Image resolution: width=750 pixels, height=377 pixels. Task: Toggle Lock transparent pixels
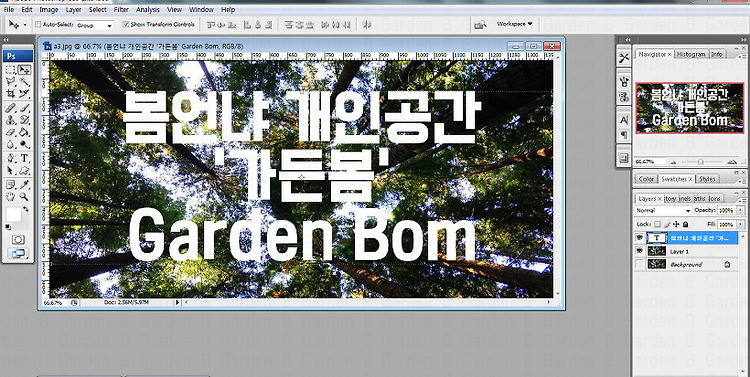point(657,224)
